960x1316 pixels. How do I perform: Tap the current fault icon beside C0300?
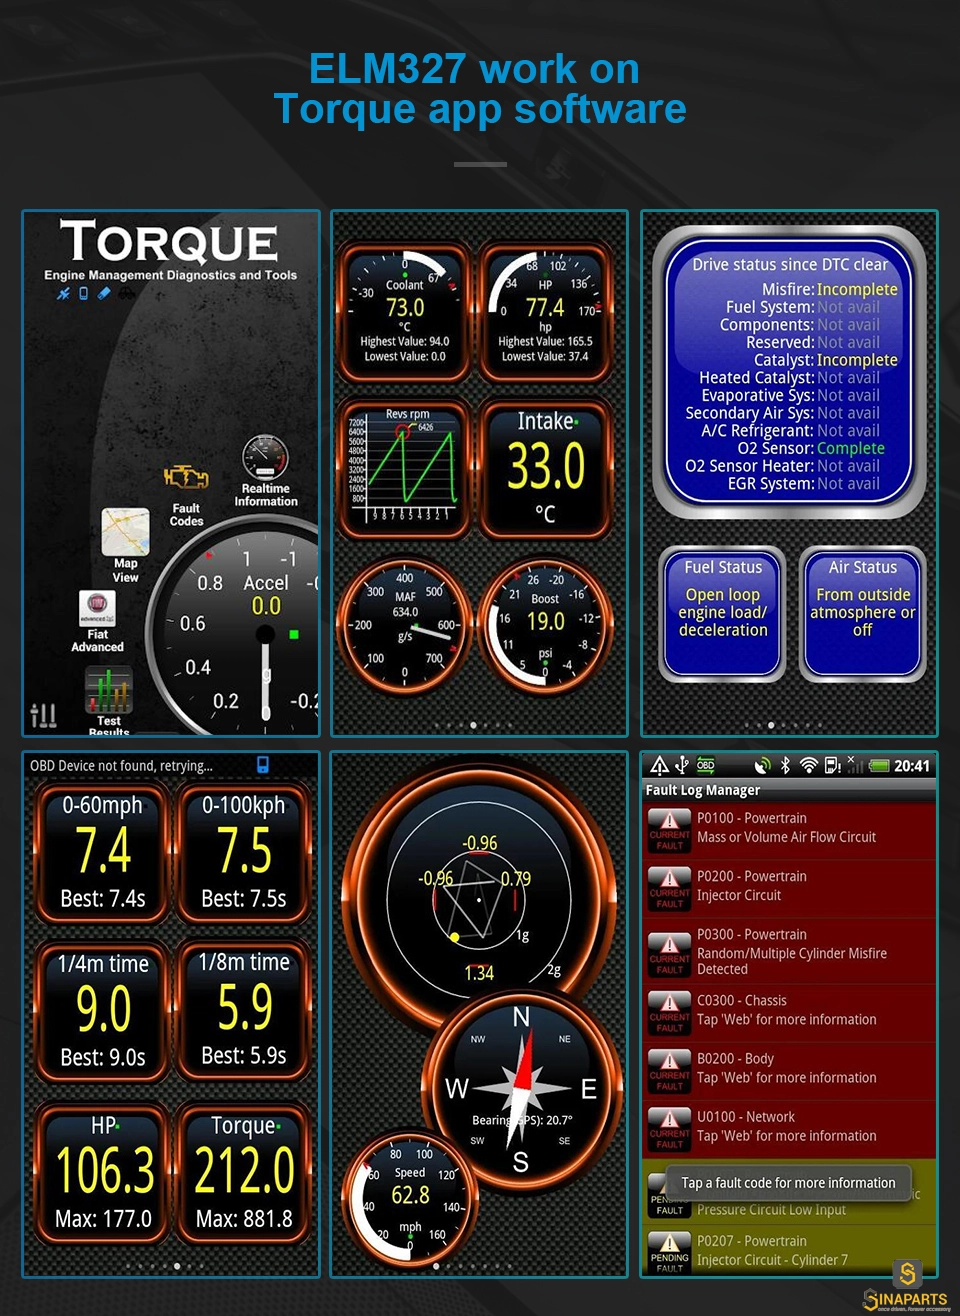pyautogui.click(x=670, y=1012)
